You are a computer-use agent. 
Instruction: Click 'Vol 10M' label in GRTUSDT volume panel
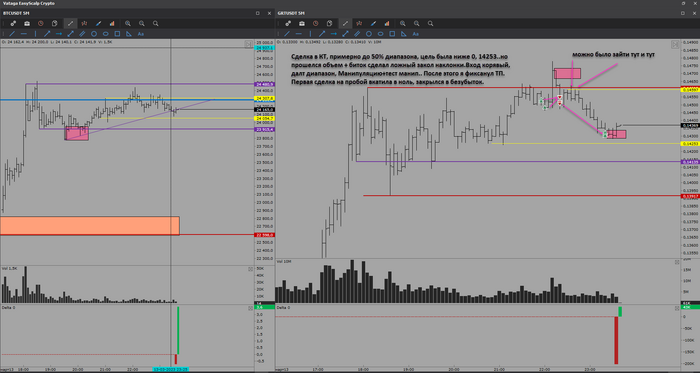pos(283,261)
